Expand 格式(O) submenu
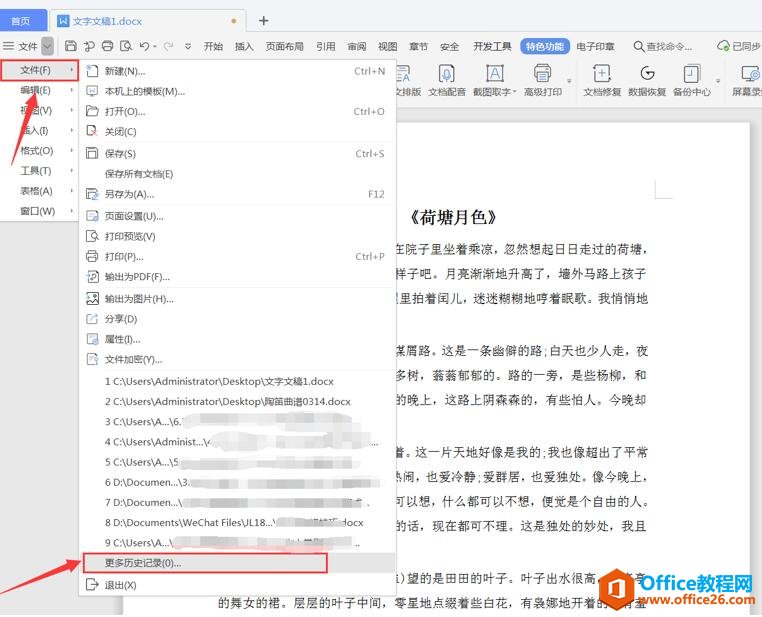Screen dimensions: 762x617 point(39,151)
